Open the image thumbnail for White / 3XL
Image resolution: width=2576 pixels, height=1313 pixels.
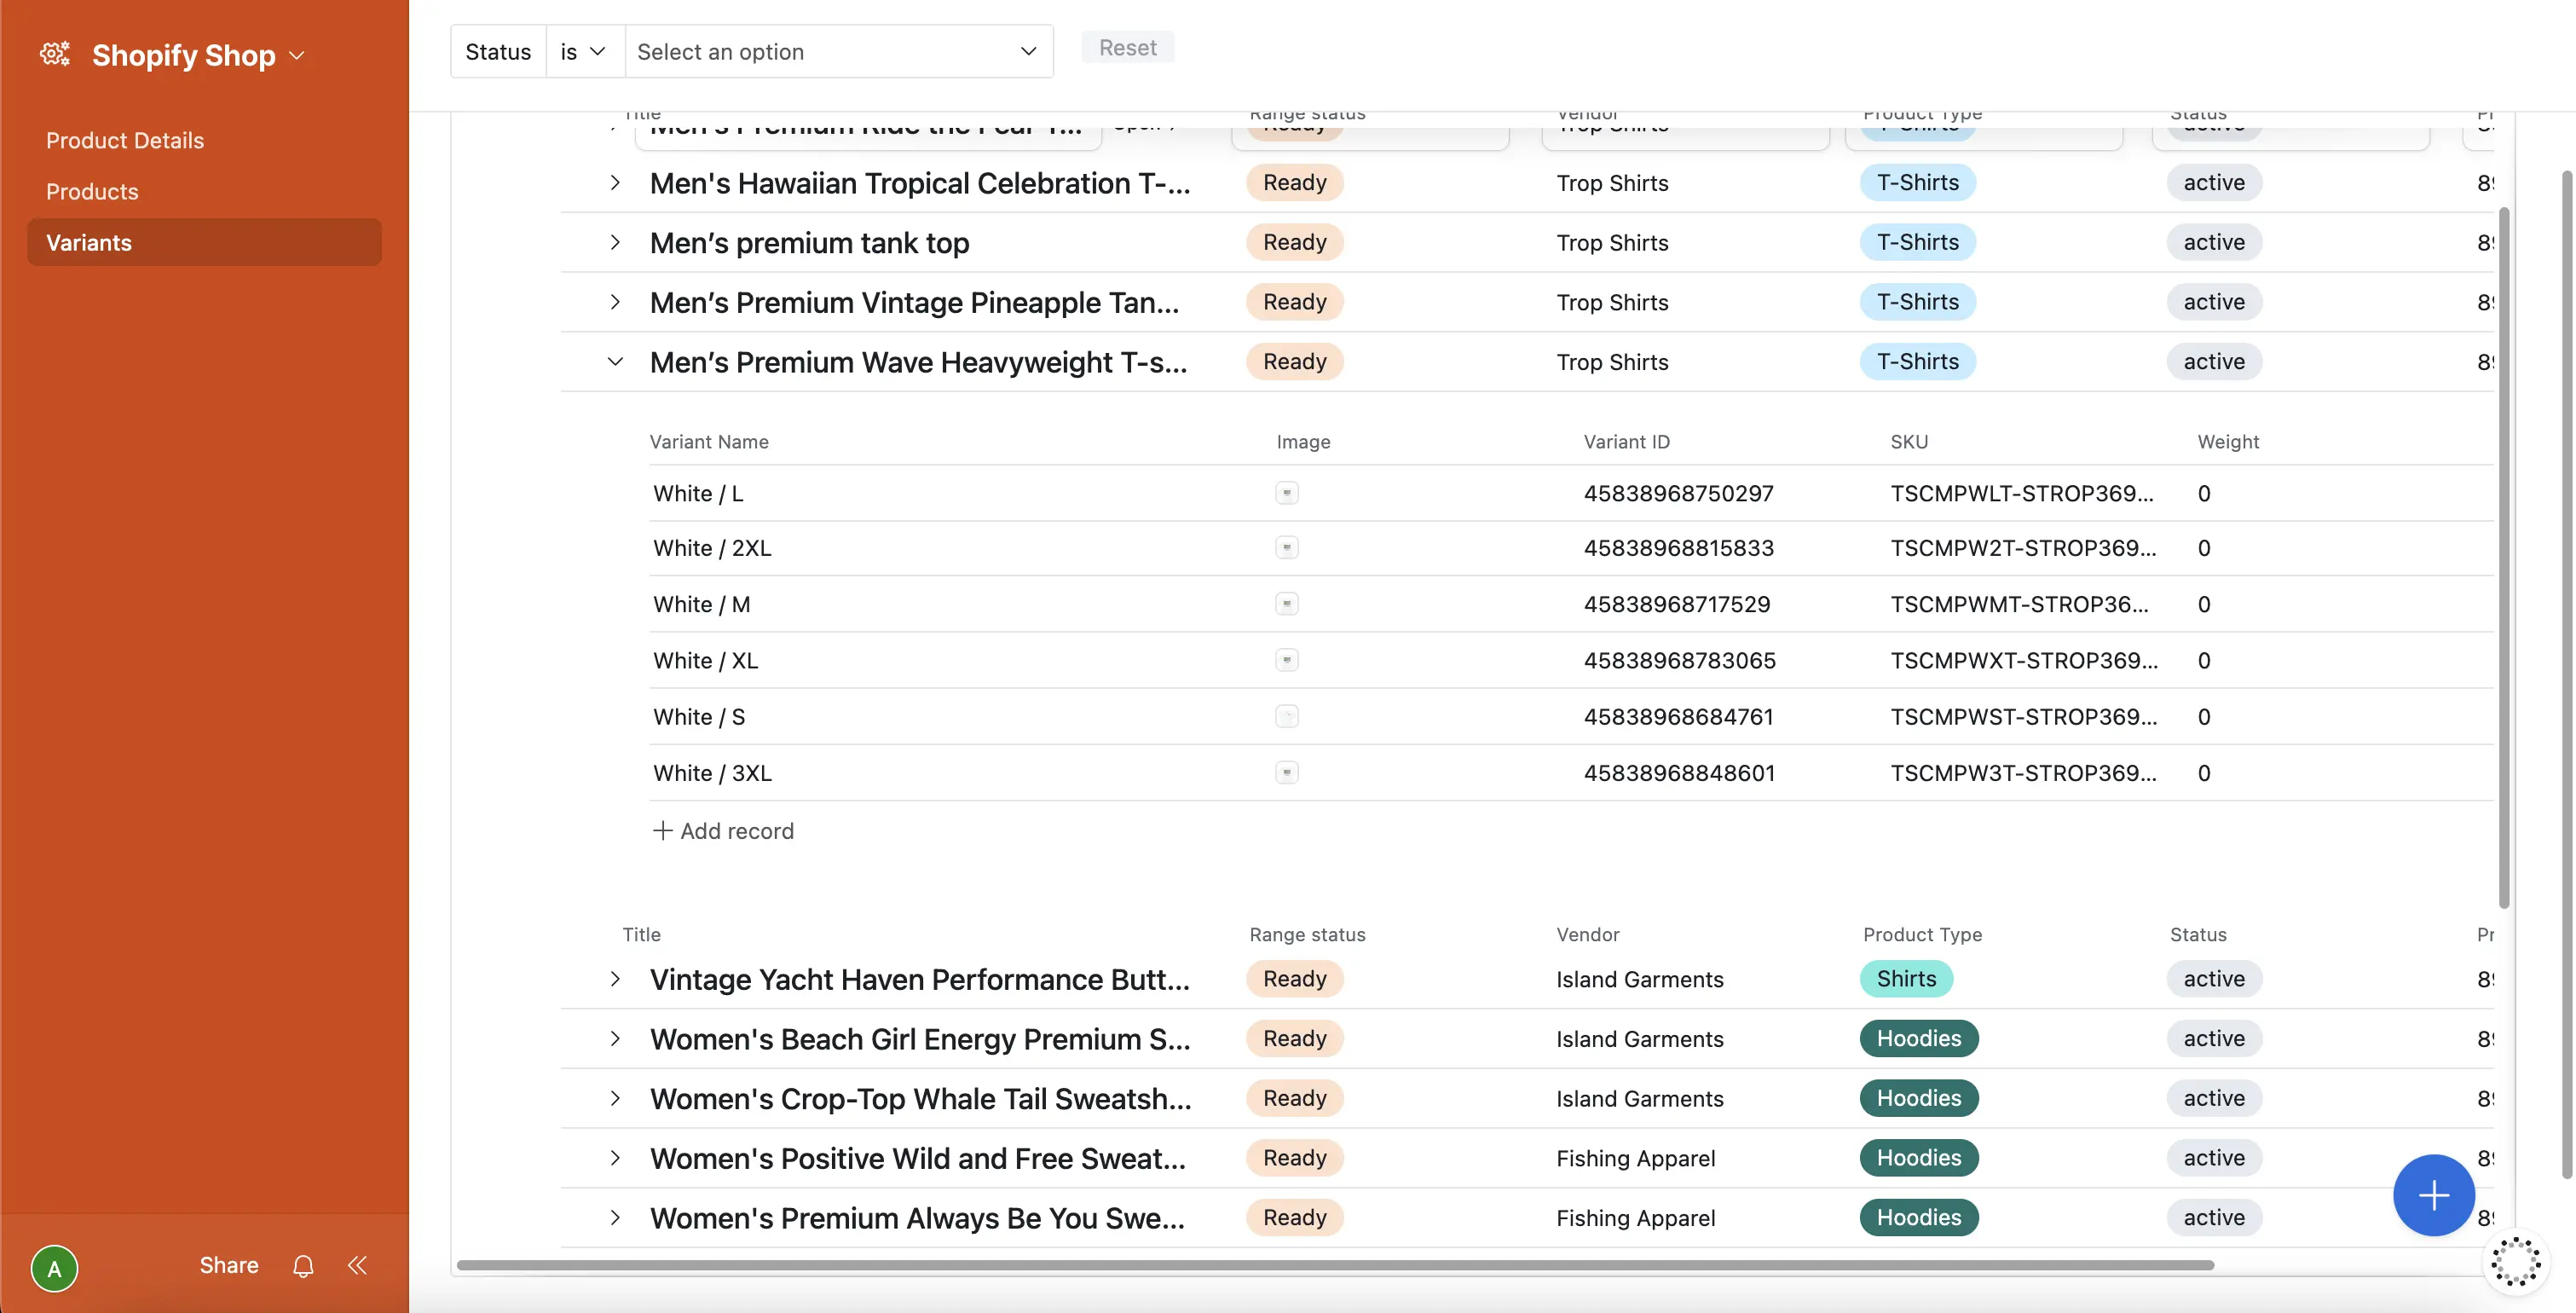[1286, 772]
